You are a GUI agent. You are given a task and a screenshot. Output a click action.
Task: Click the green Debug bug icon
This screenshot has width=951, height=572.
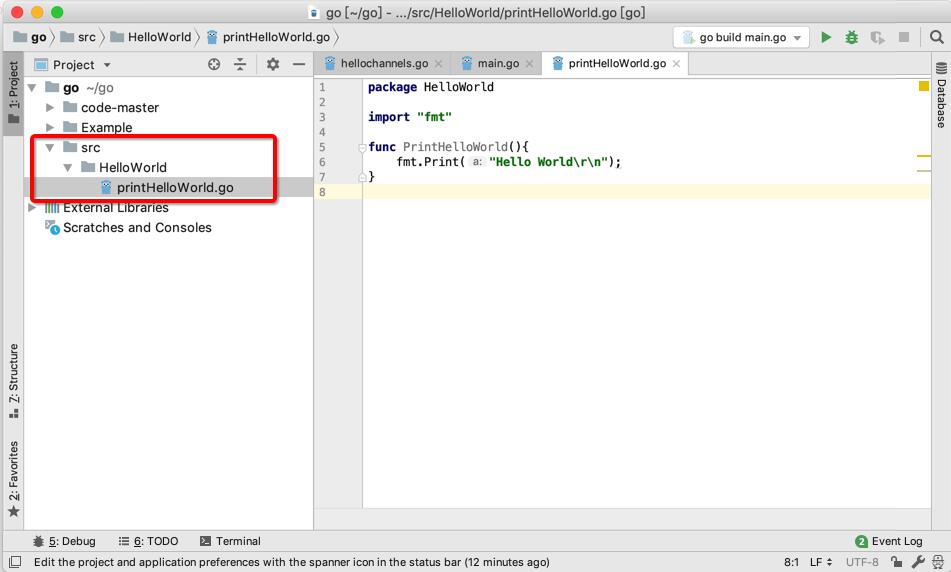pyautogui.click(x=852, y=37)
